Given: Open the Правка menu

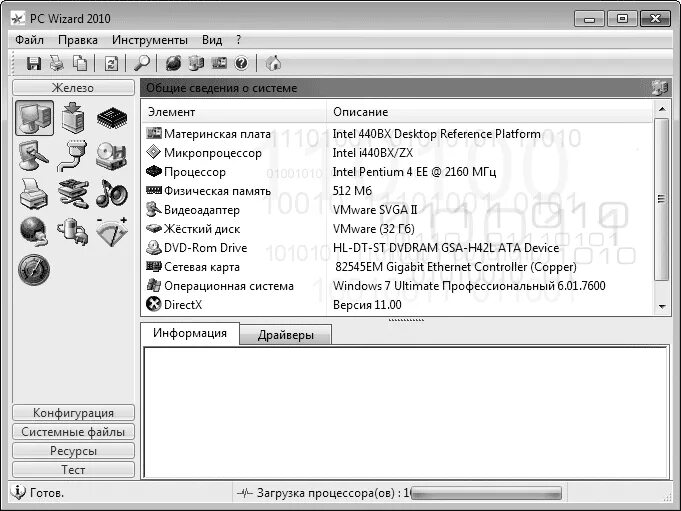Looking at the screenshot, I should (x=78, y=40).
